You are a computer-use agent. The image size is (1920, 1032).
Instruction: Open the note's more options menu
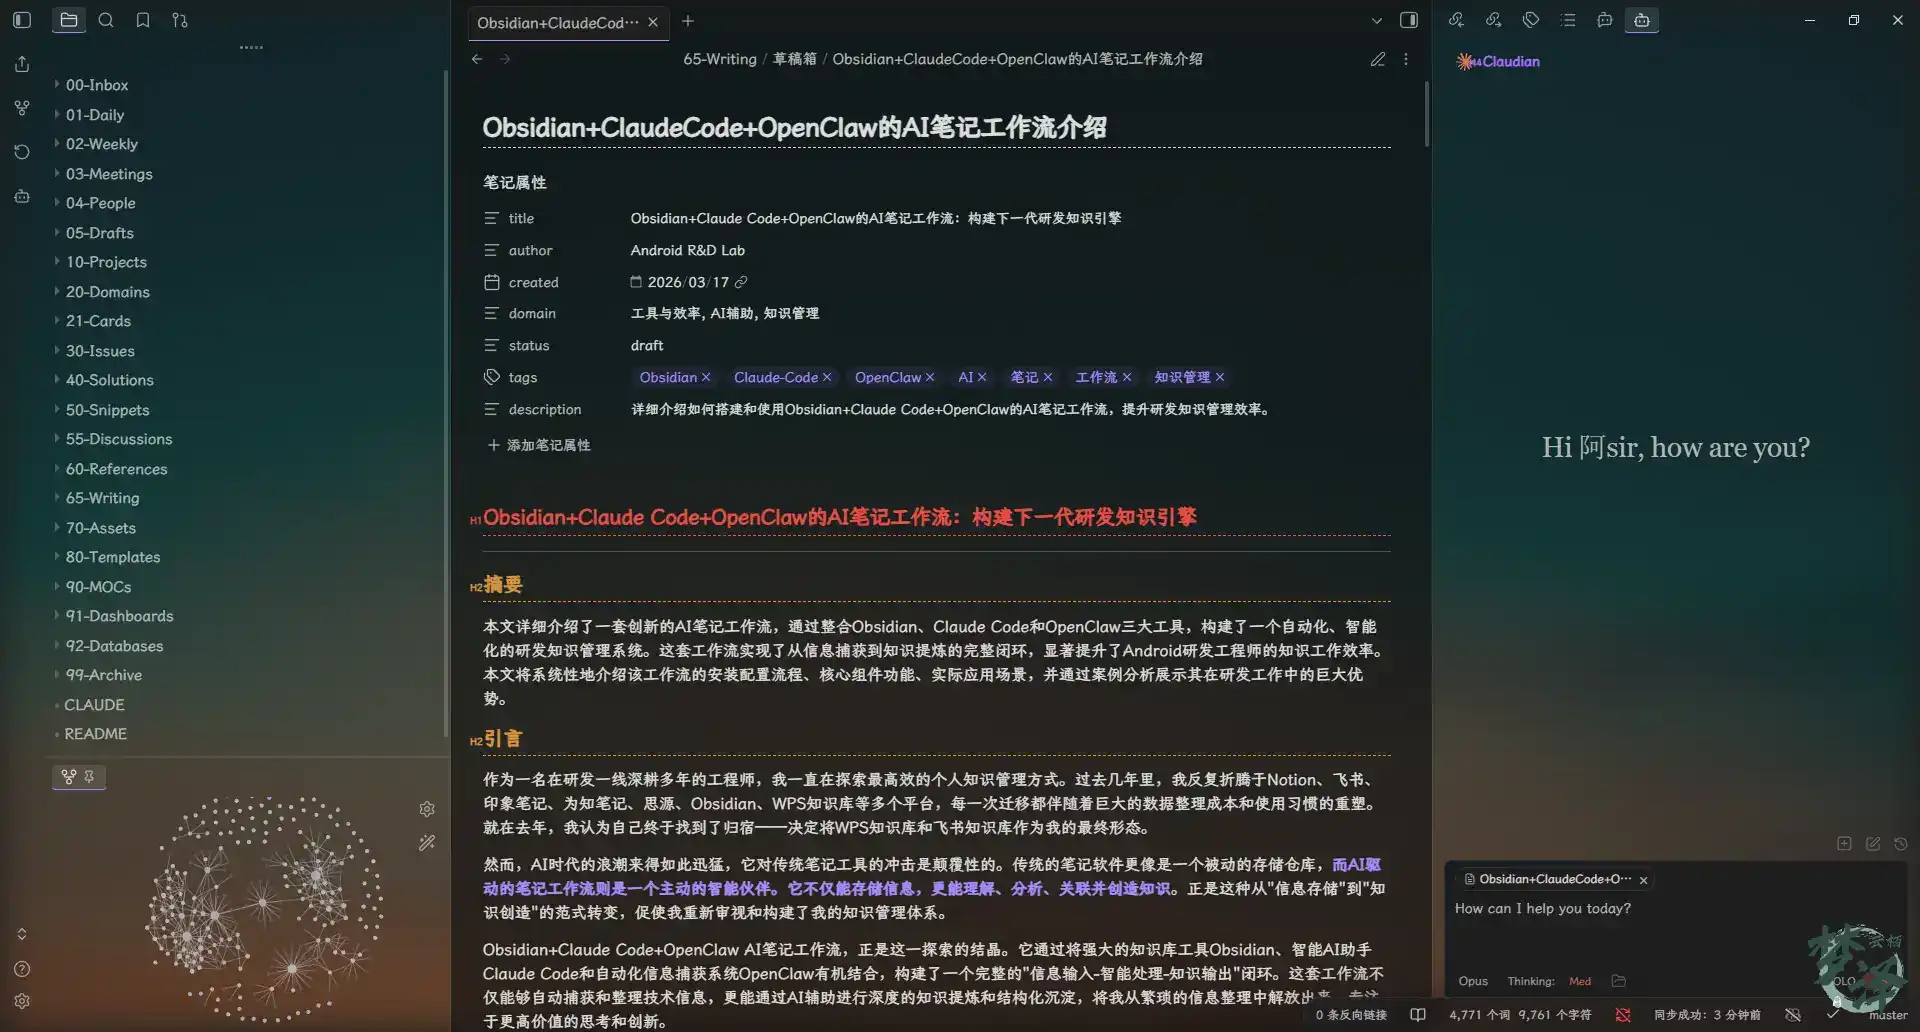coord(1406,59)
